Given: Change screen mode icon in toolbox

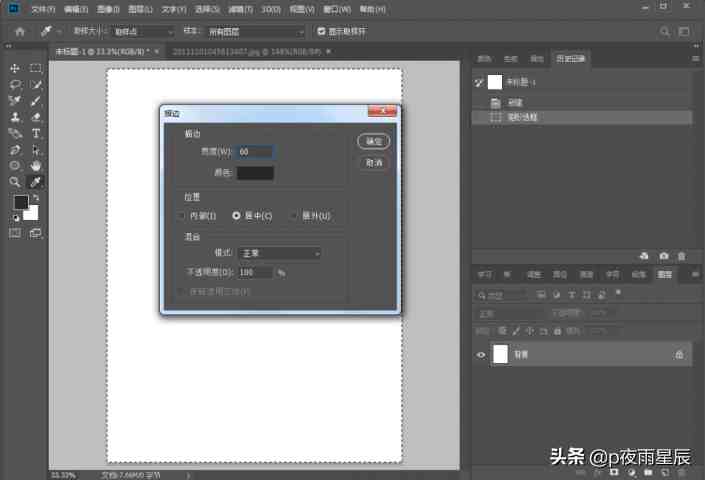Looking at the screenshot, I should (x=36, y=233).
